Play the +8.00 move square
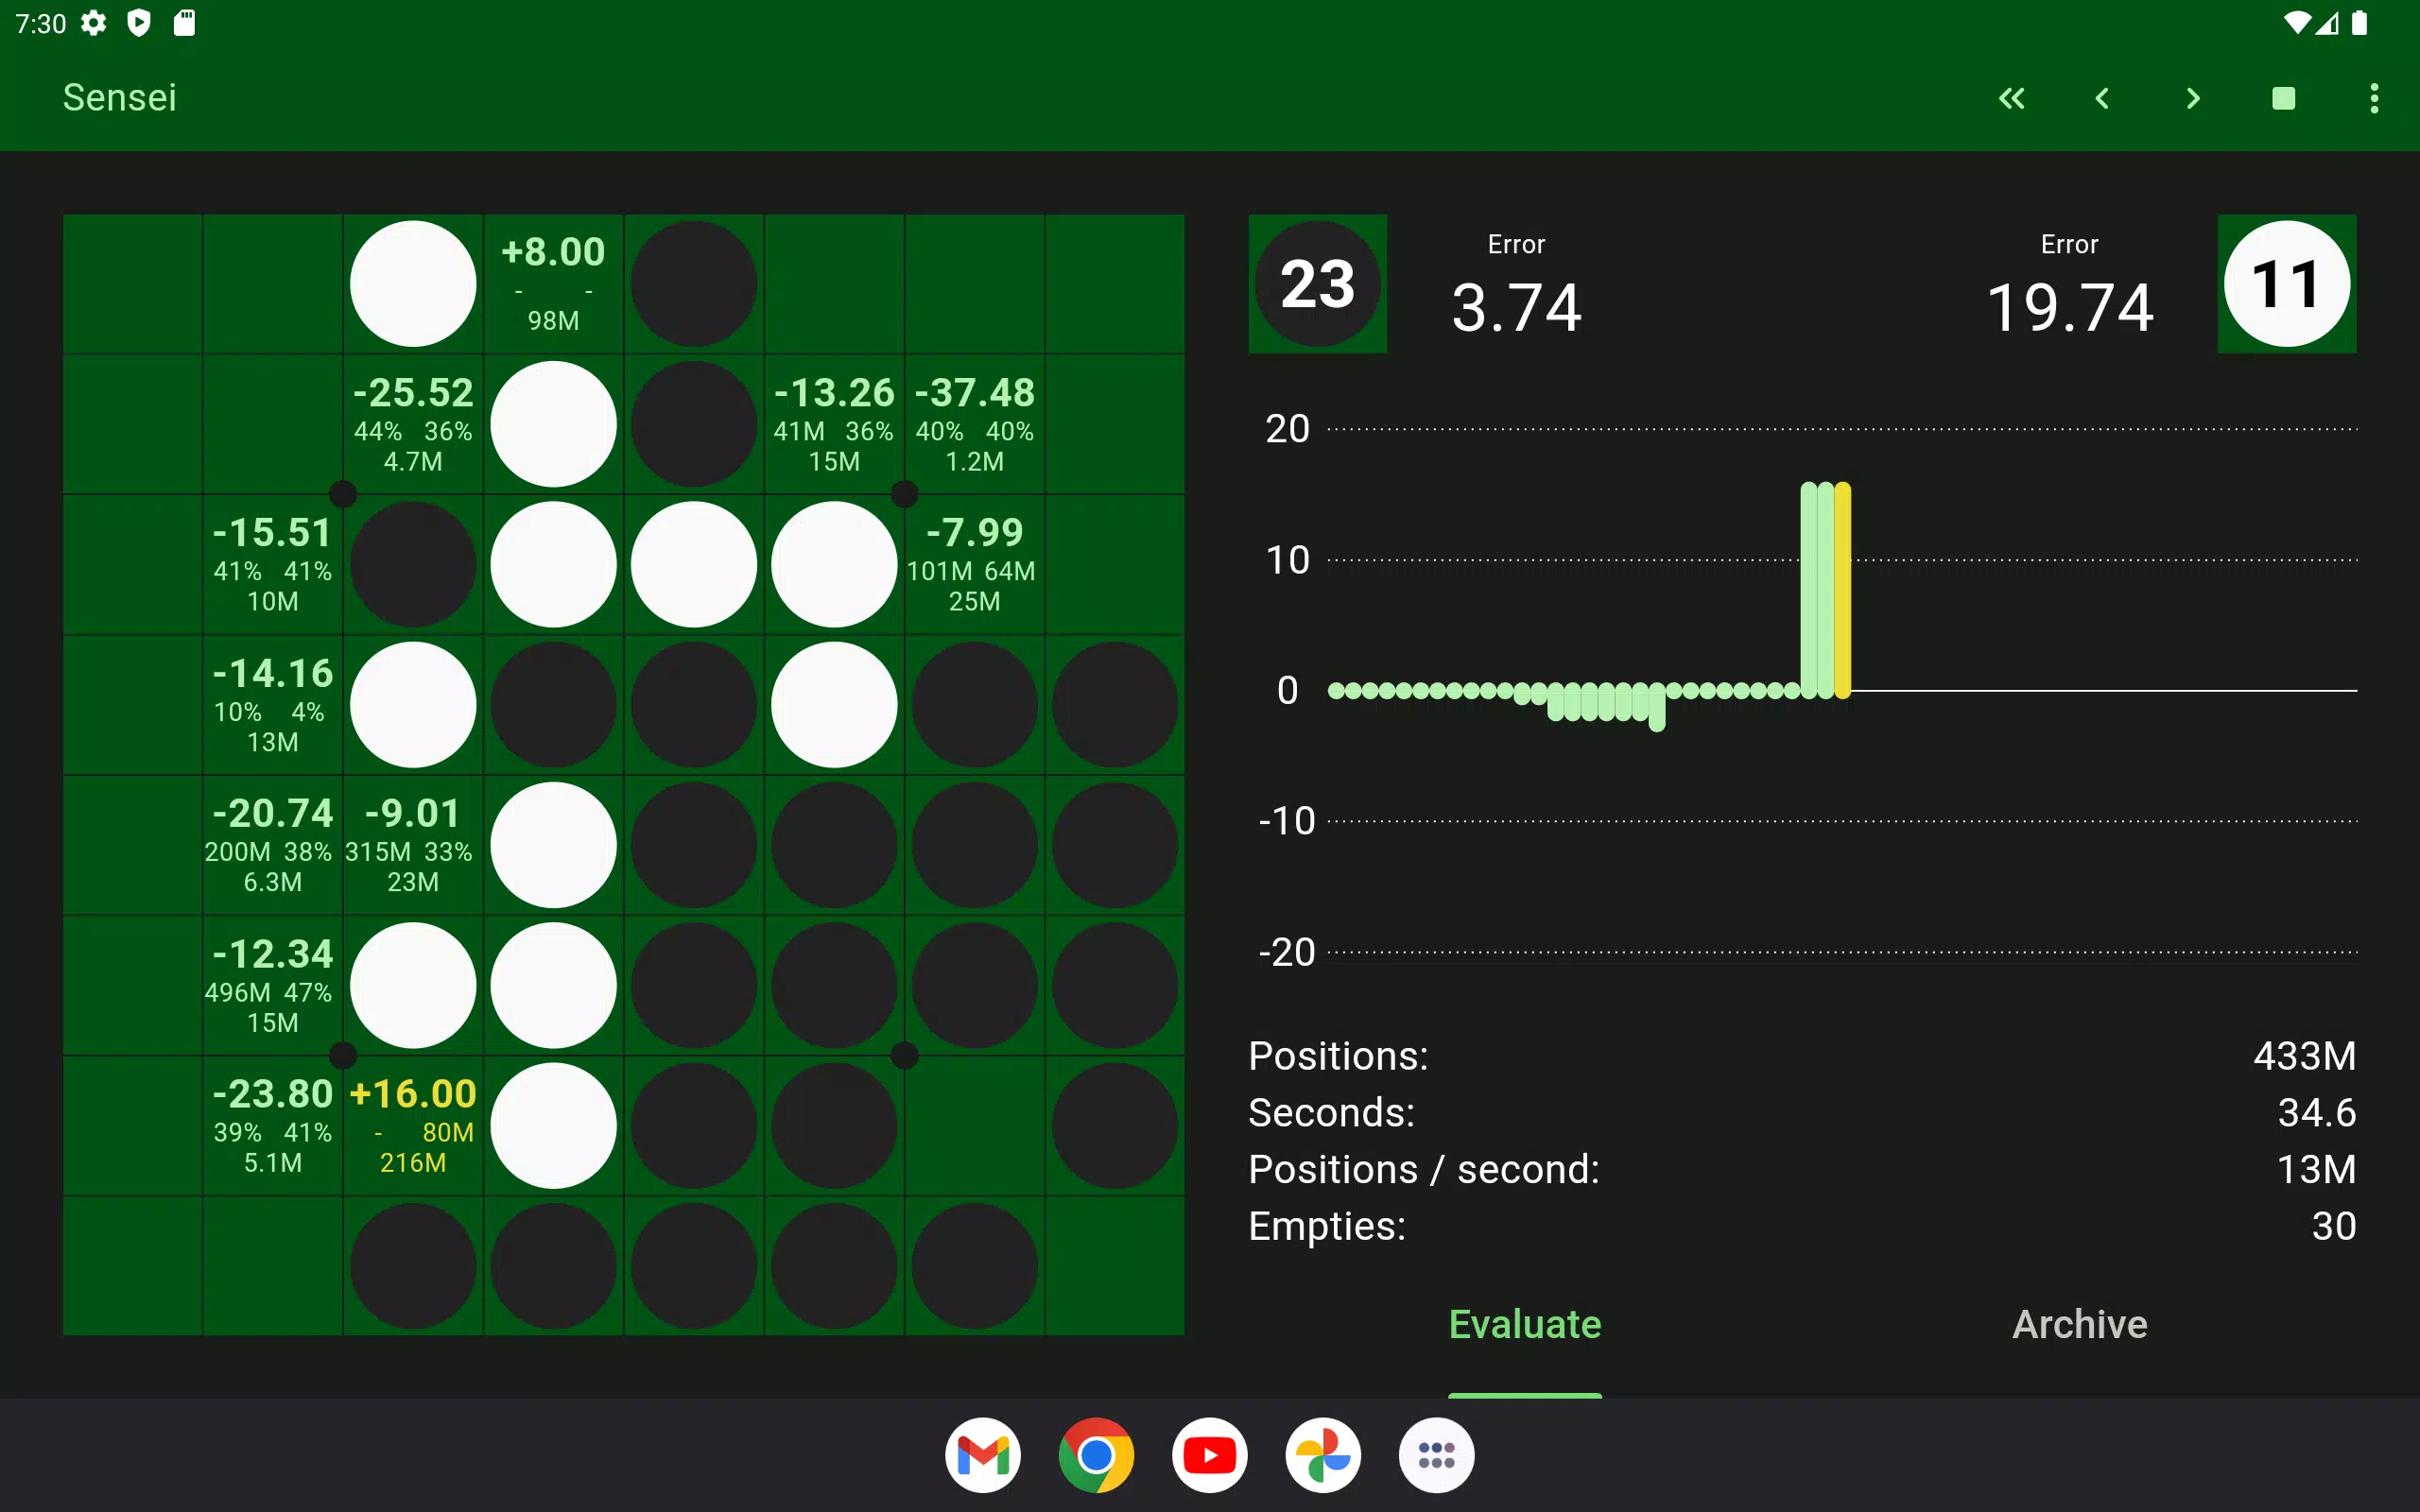Screen dimensions: 2420x1512 [x=553, y=284]
